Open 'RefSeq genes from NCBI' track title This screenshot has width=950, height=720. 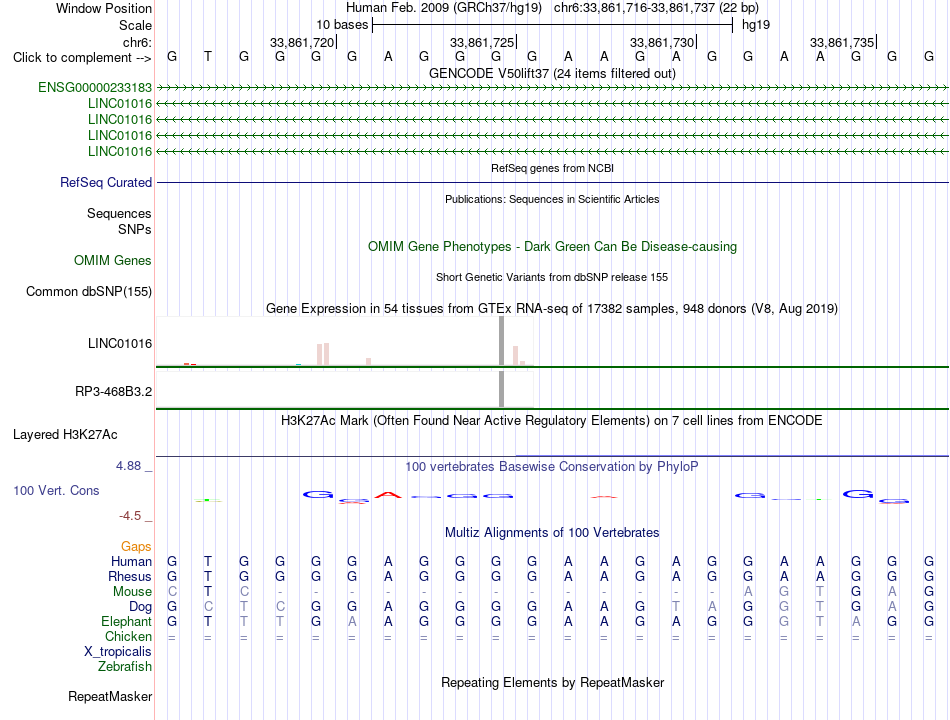pos(552,168)
